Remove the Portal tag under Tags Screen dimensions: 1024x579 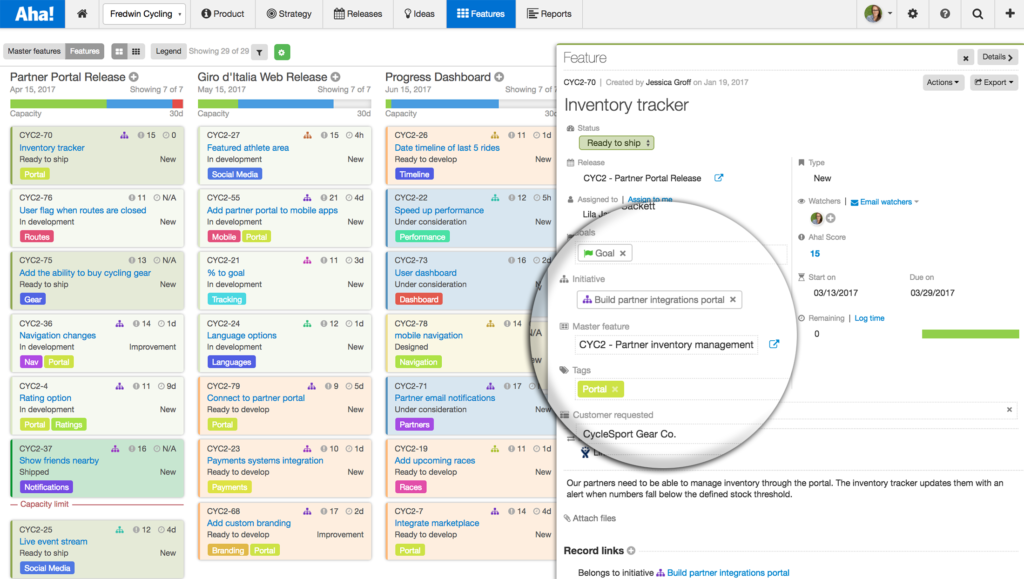[615, 389]
